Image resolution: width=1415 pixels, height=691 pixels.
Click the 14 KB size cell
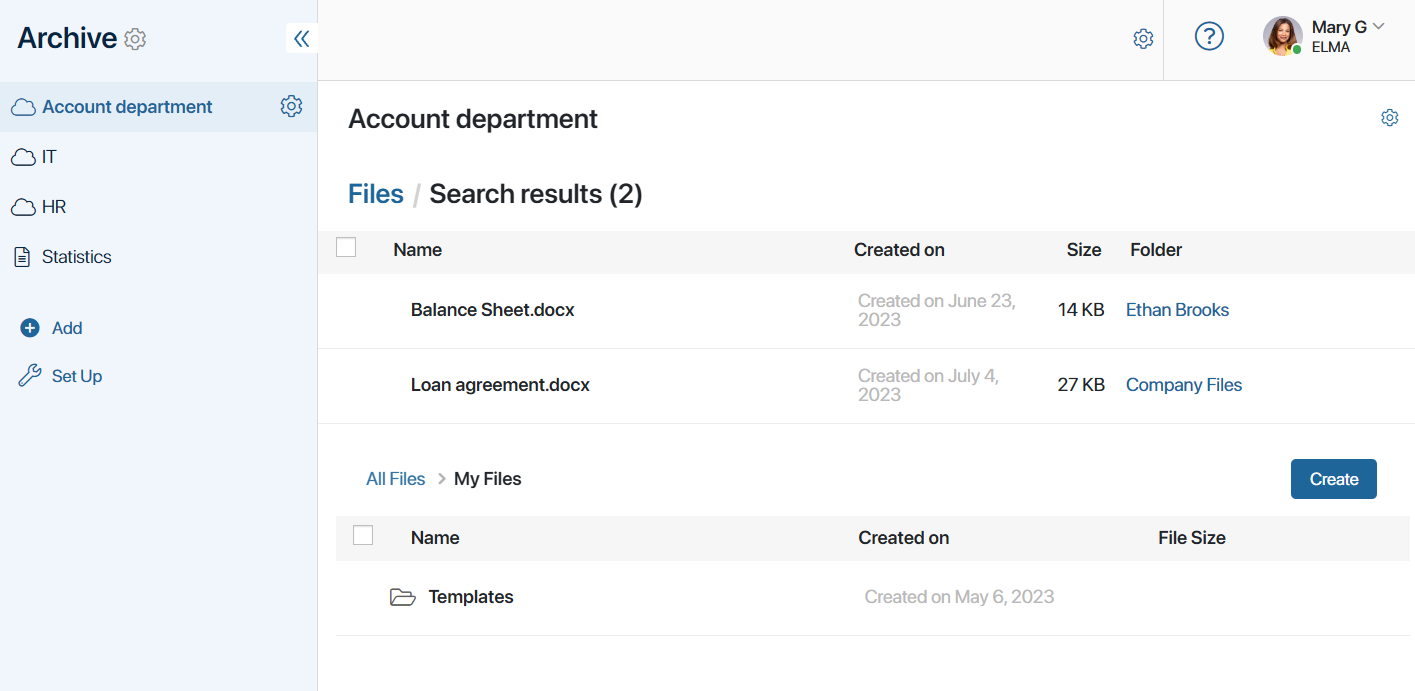1081,310
